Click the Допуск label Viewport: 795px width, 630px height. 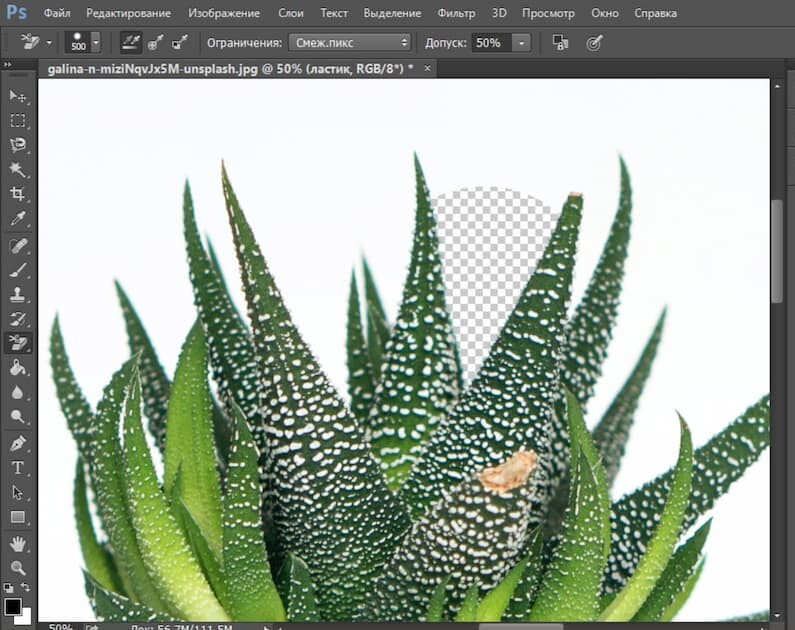tap(446, 43)
